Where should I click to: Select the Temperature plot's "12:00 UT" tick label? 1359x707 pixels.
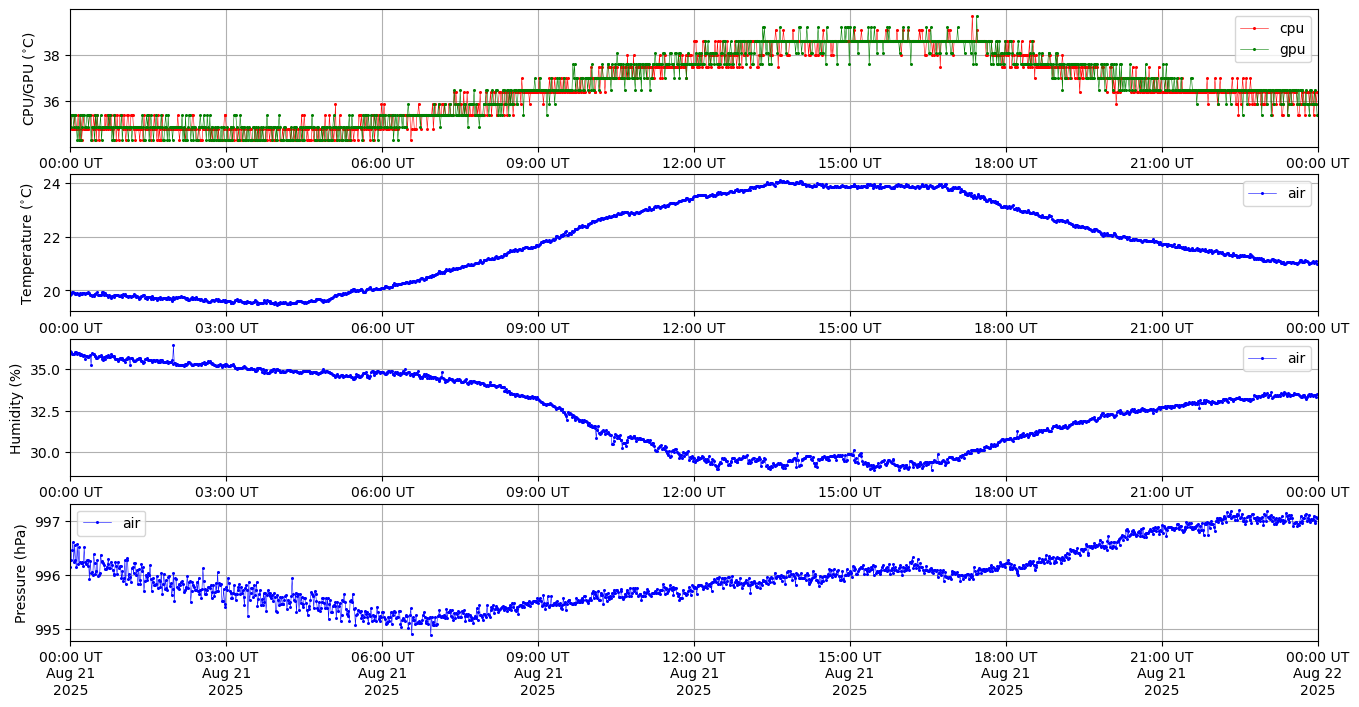coord(694,328)
